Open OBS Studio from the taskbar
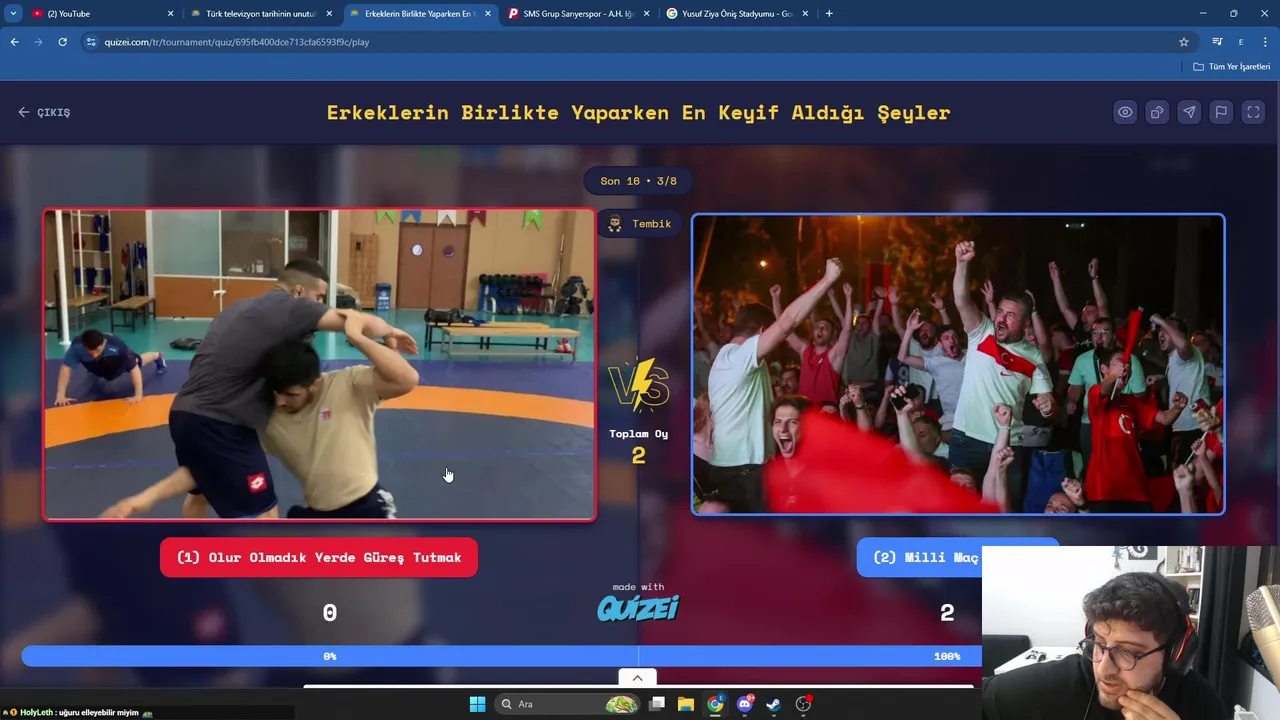 point(803,704)
